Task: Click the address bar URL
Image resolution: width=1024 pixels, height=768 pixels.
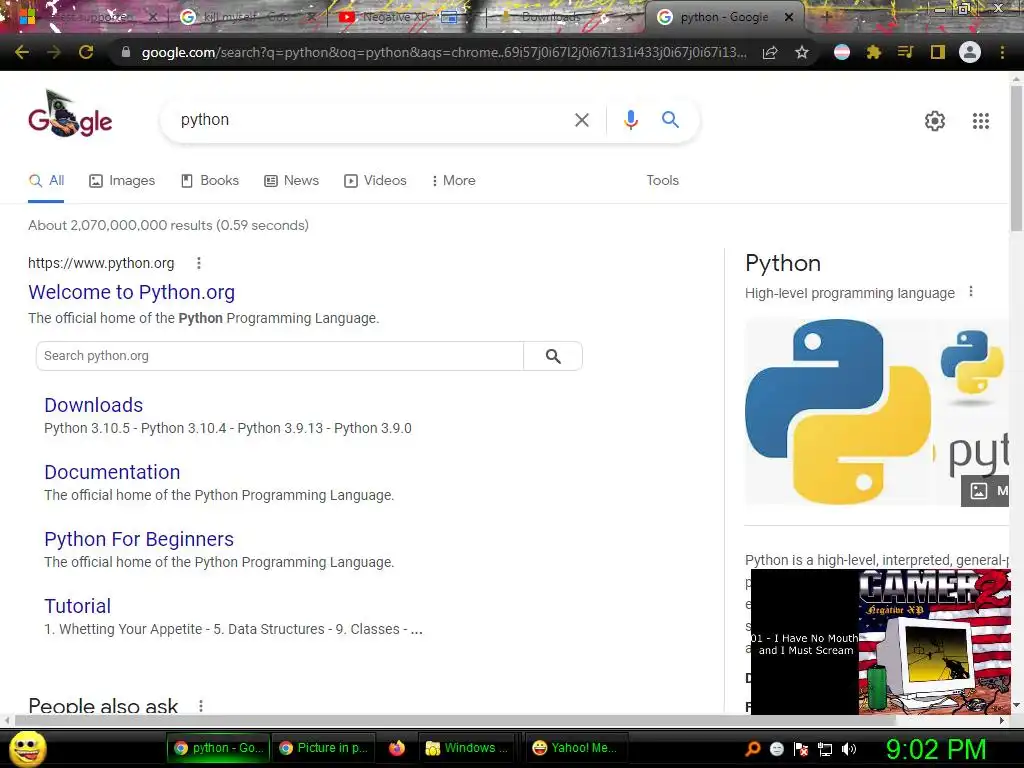Action: [x=444, y=52]
